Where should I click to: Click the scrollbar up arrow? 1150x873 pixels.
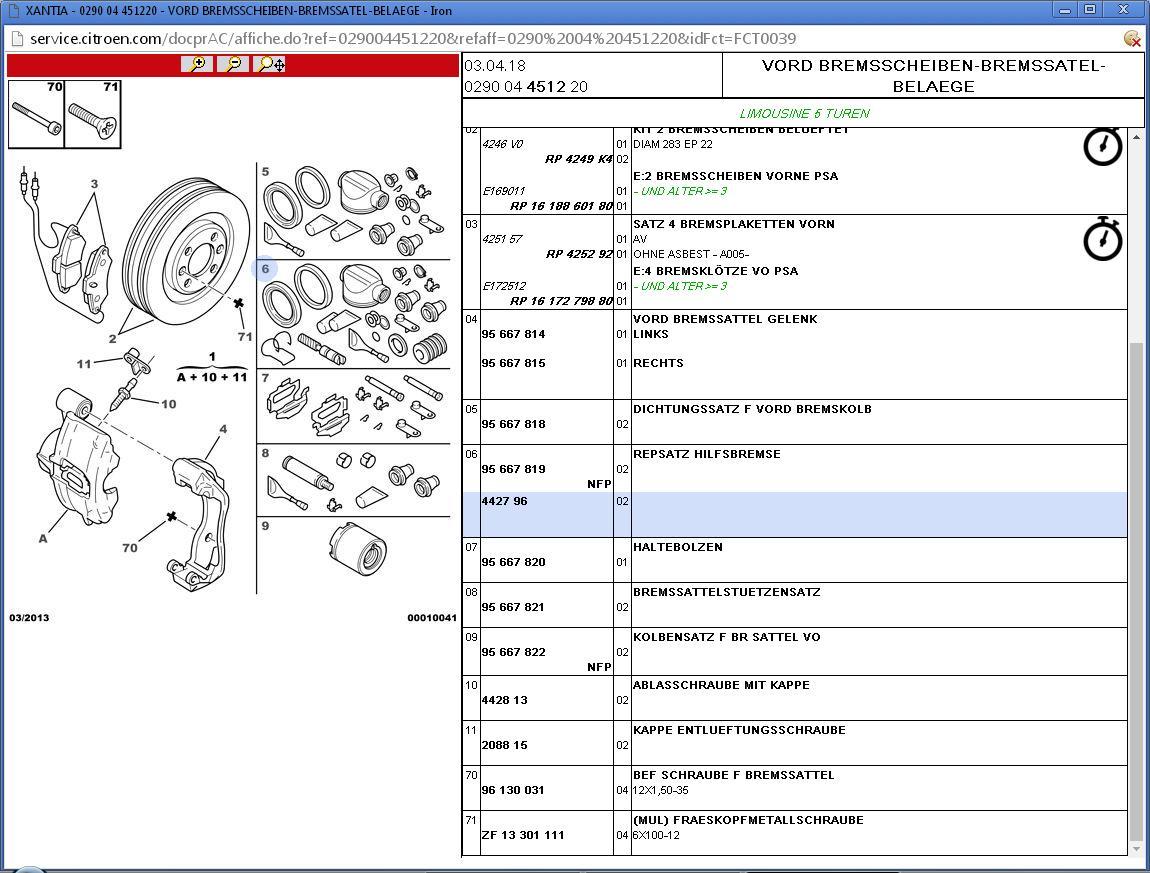point(1136,136)
